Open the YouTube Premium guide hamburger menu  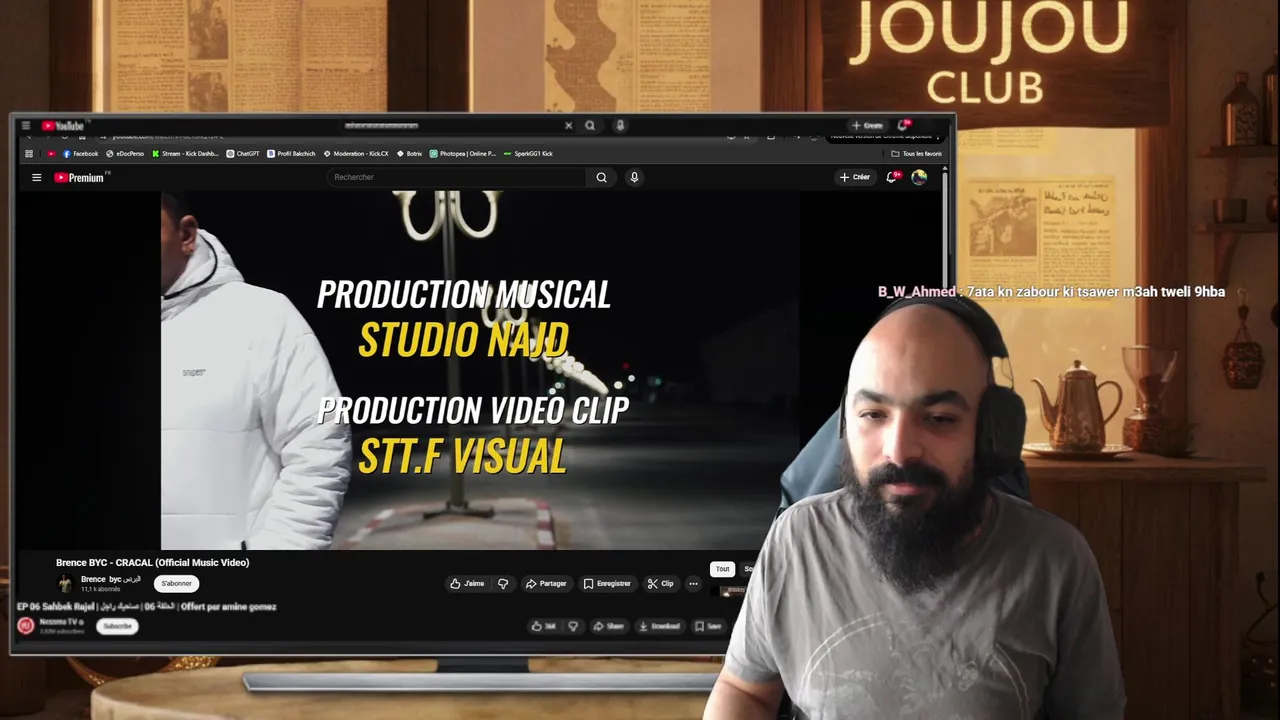[x=36, y=177]
